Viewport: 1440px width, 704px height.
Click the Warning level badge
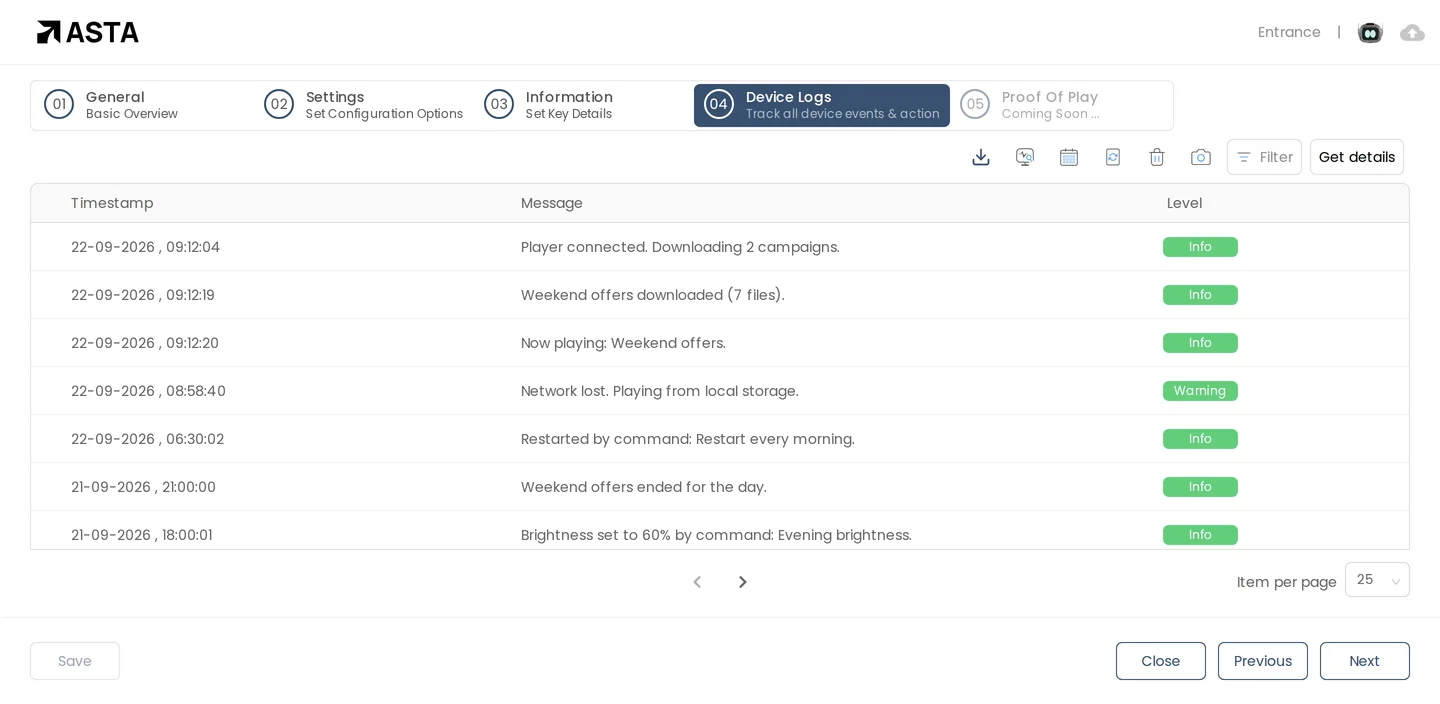[1200, 391]
